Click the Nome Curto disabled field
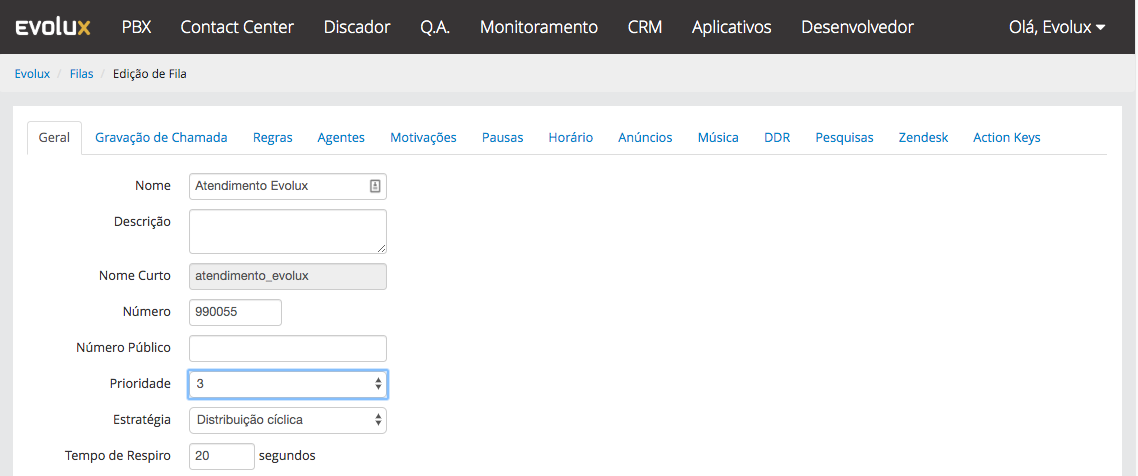 tap(287, 276)
